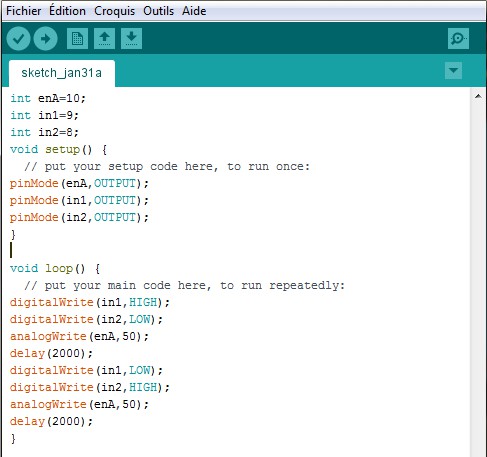This screenshot has height=457, width=487.
Task: Place cursor on the void setup() line
Action: coord(58,149)
